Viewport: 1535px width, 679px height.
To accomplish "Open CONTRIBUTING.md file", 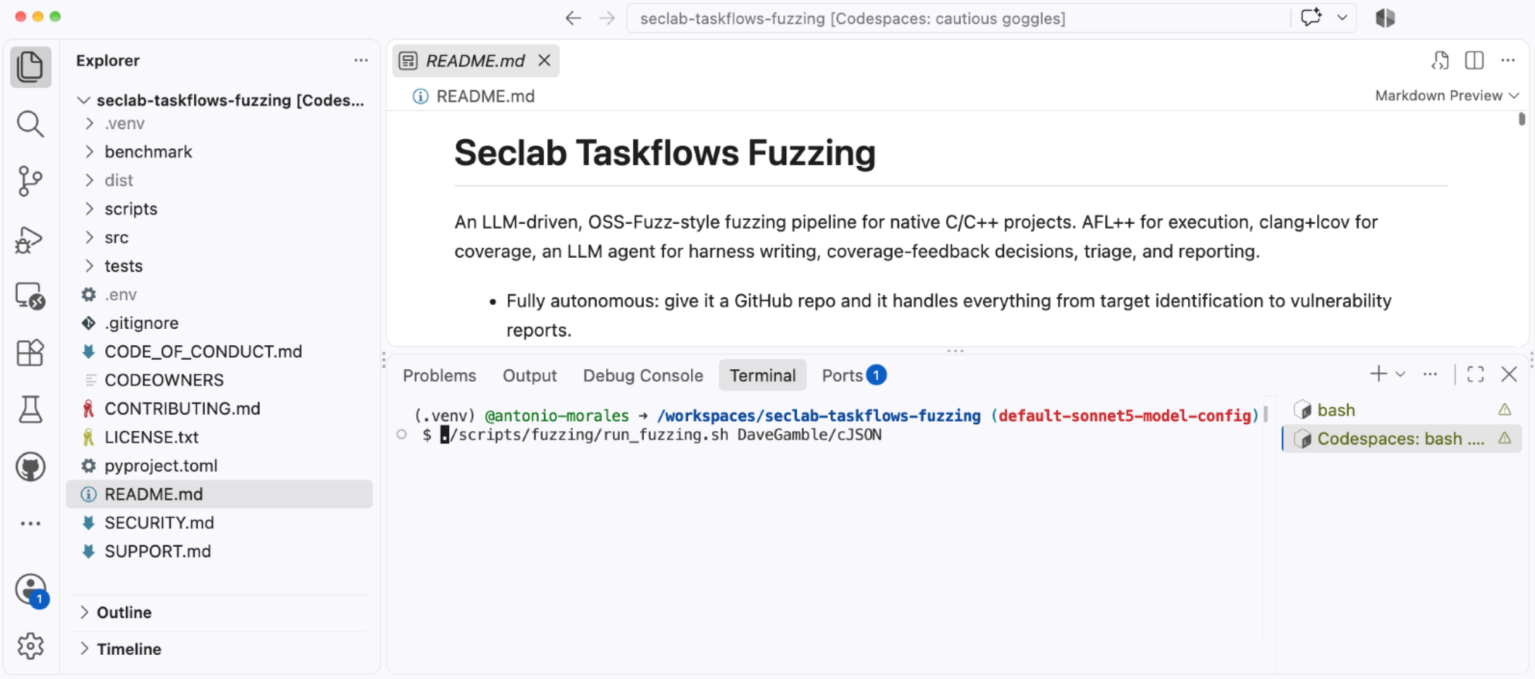I will coord(221,409).
